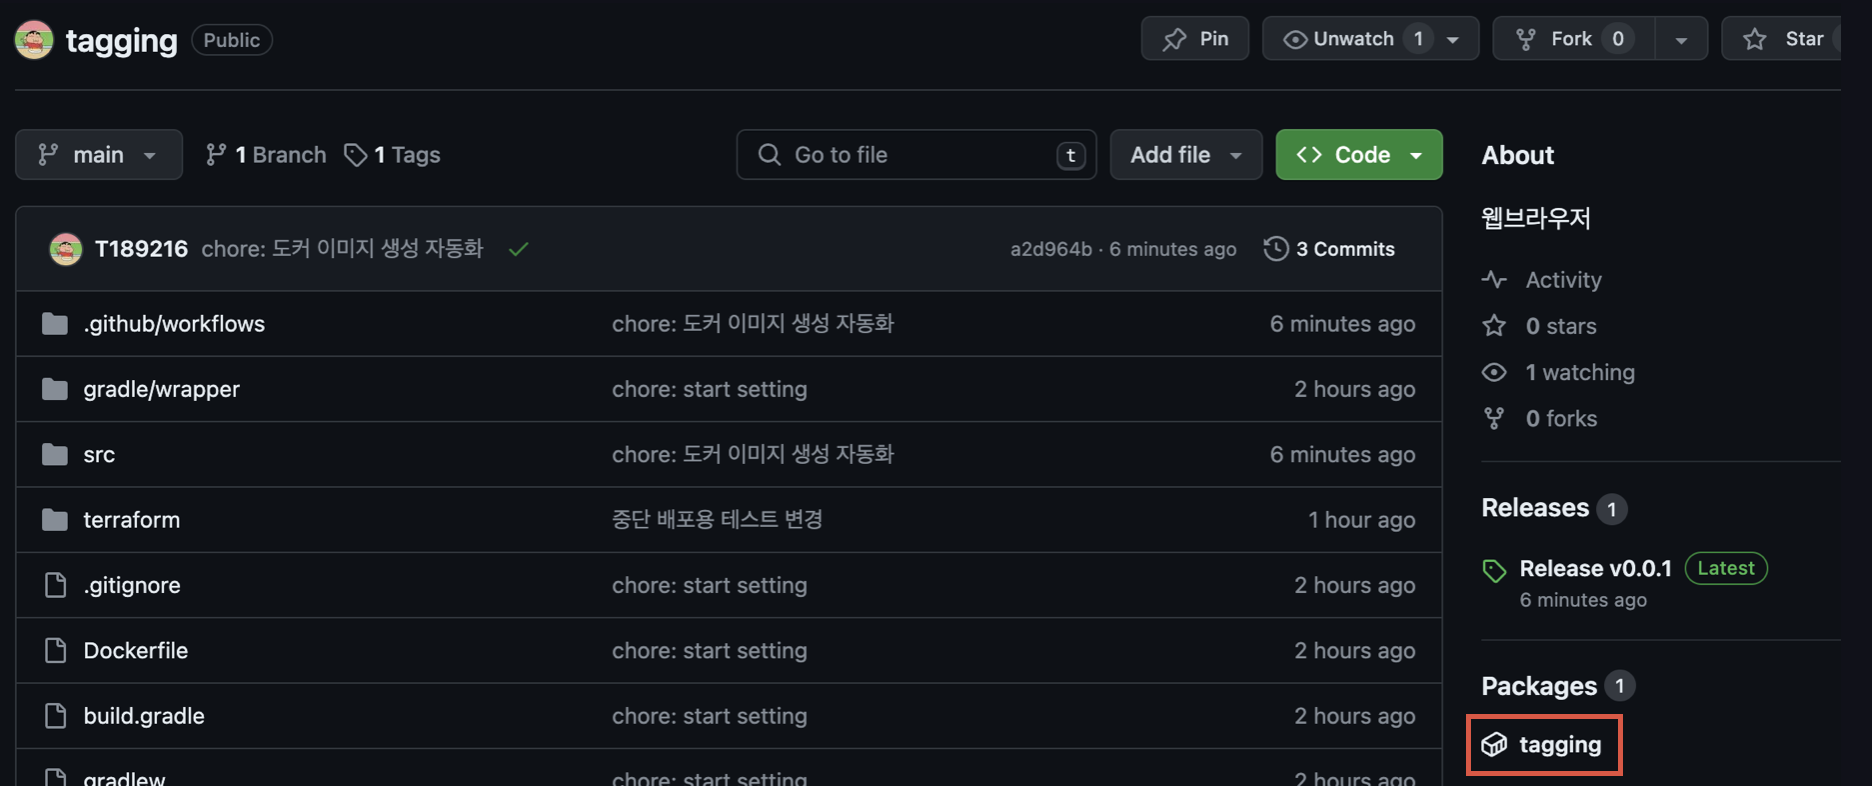
Task: Expand the Fork options arrow
Action: tap(1681, 40)
